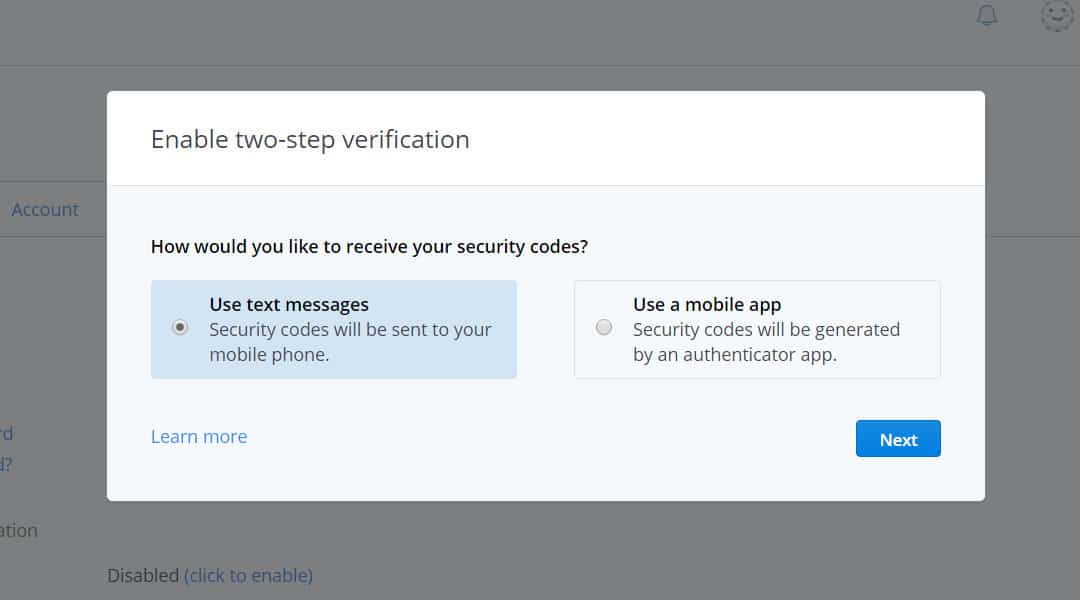1080x600 pixels.
Task: Click the "Use text messages" heading label
Action: (x=289, y=305)
